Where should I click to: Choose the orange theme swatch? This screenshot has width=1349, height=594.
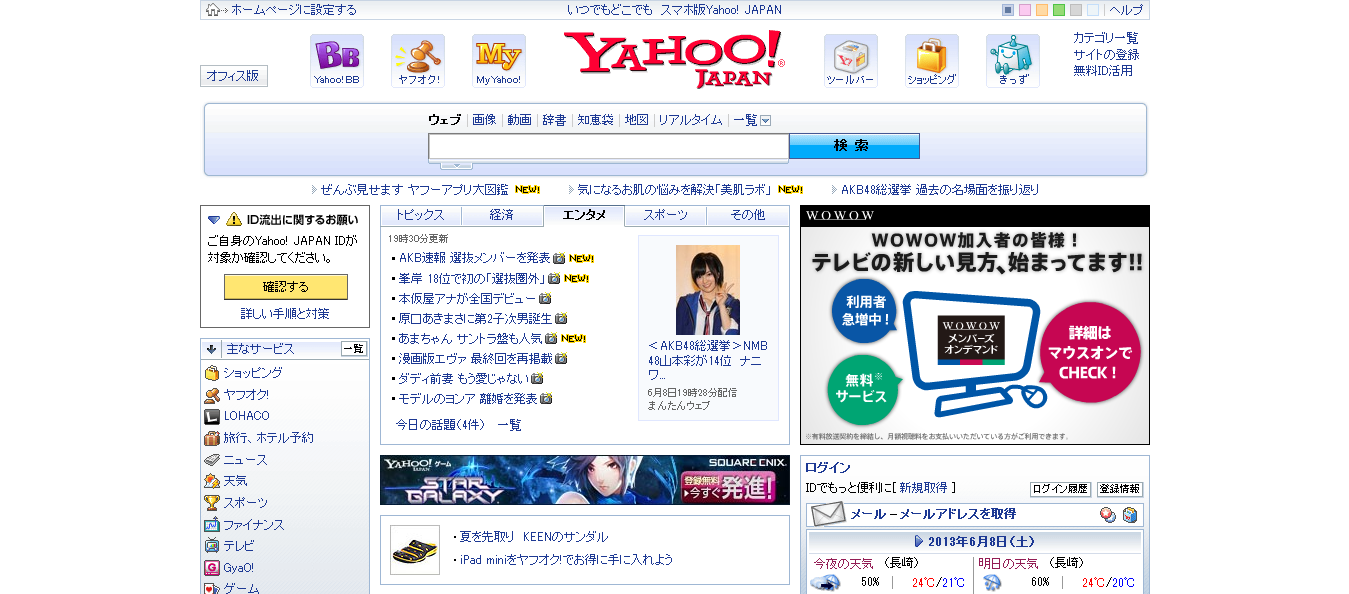tap(1042, 10)
